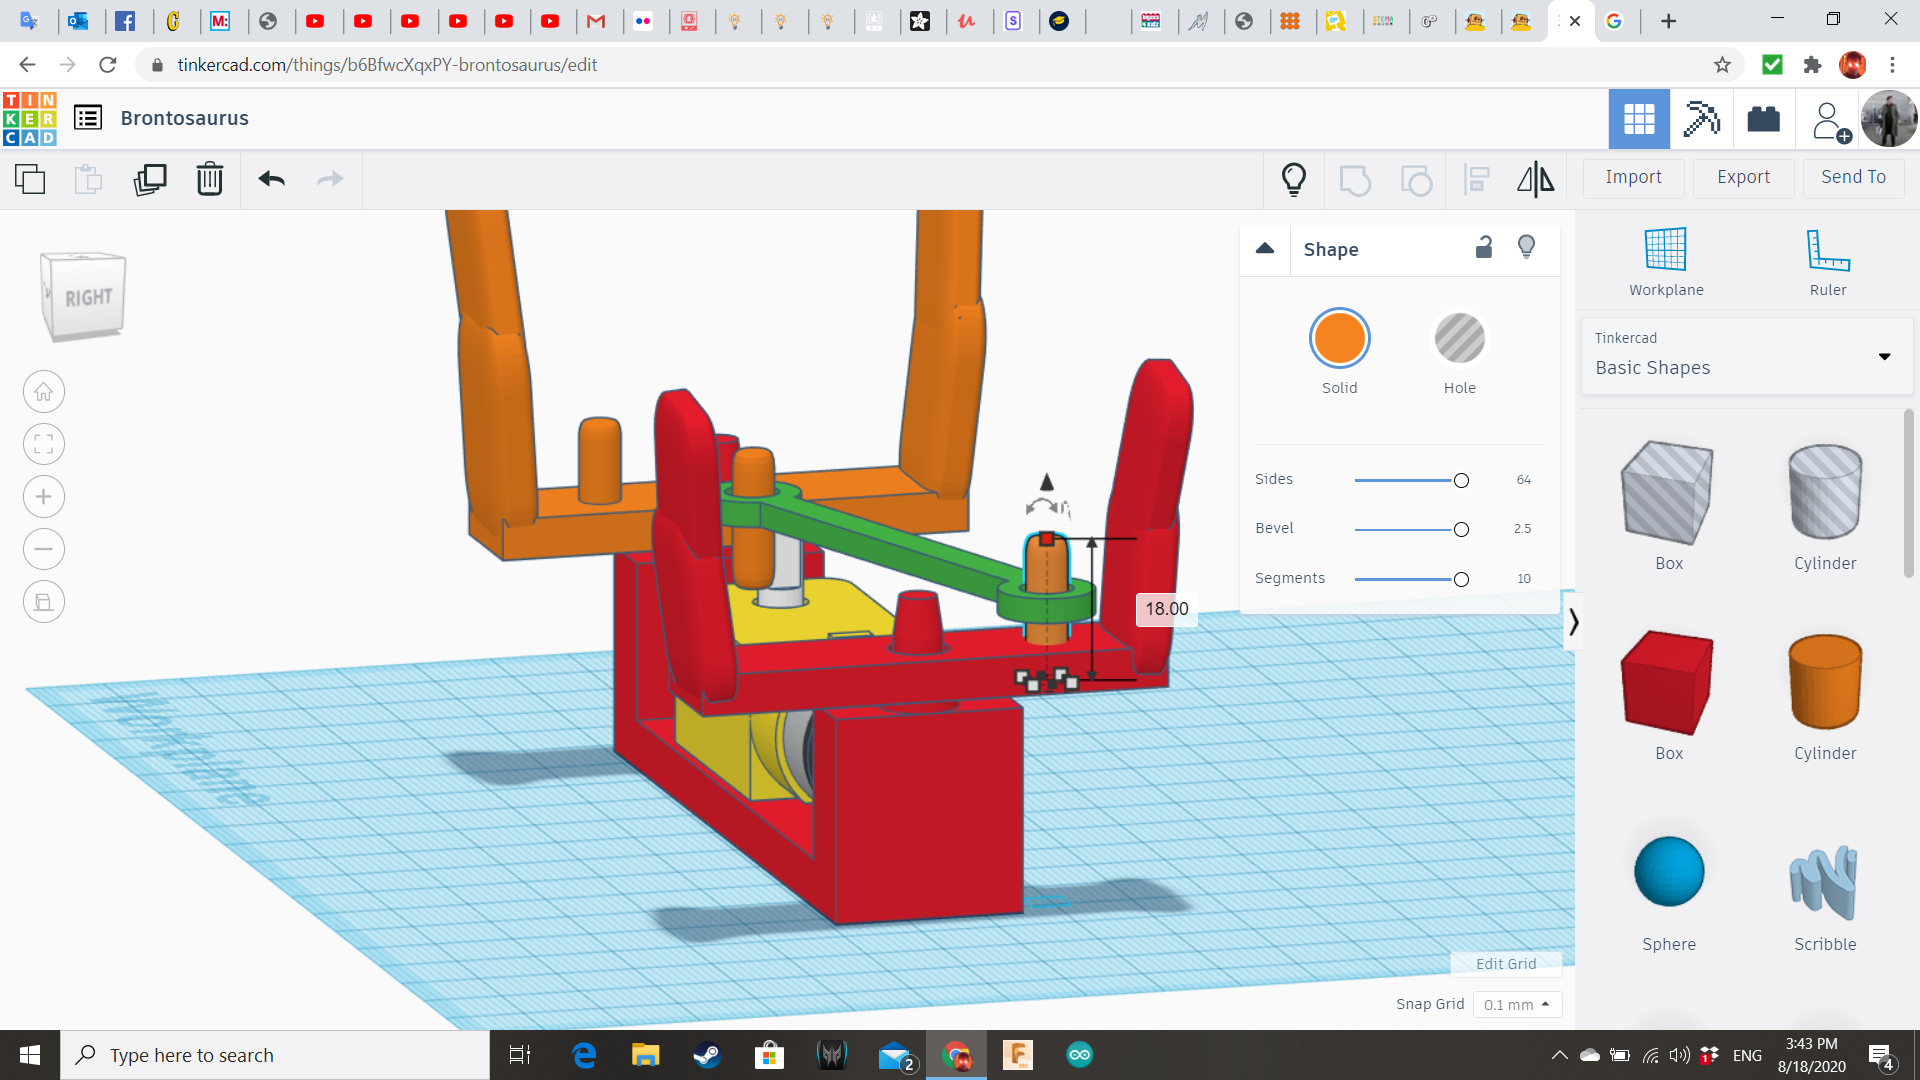This screenshot has height=1080, width=1920.
Task: Lock the selected shape
Action: [1483, 247]
